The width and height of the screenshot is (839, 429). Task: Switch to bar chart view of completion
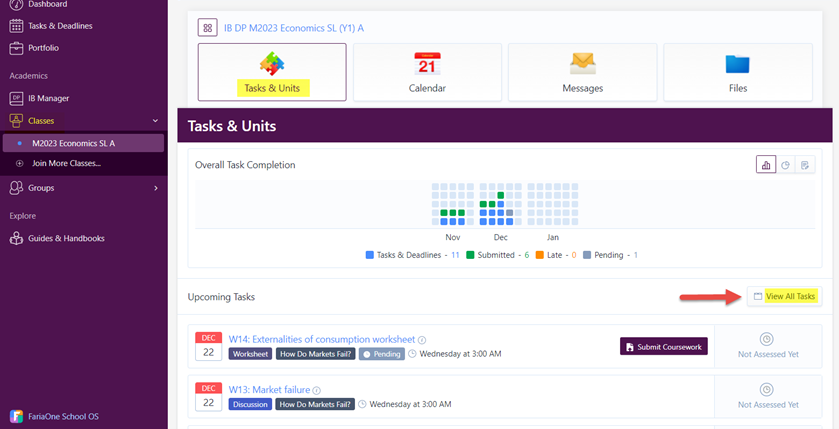tap(766, 165)
